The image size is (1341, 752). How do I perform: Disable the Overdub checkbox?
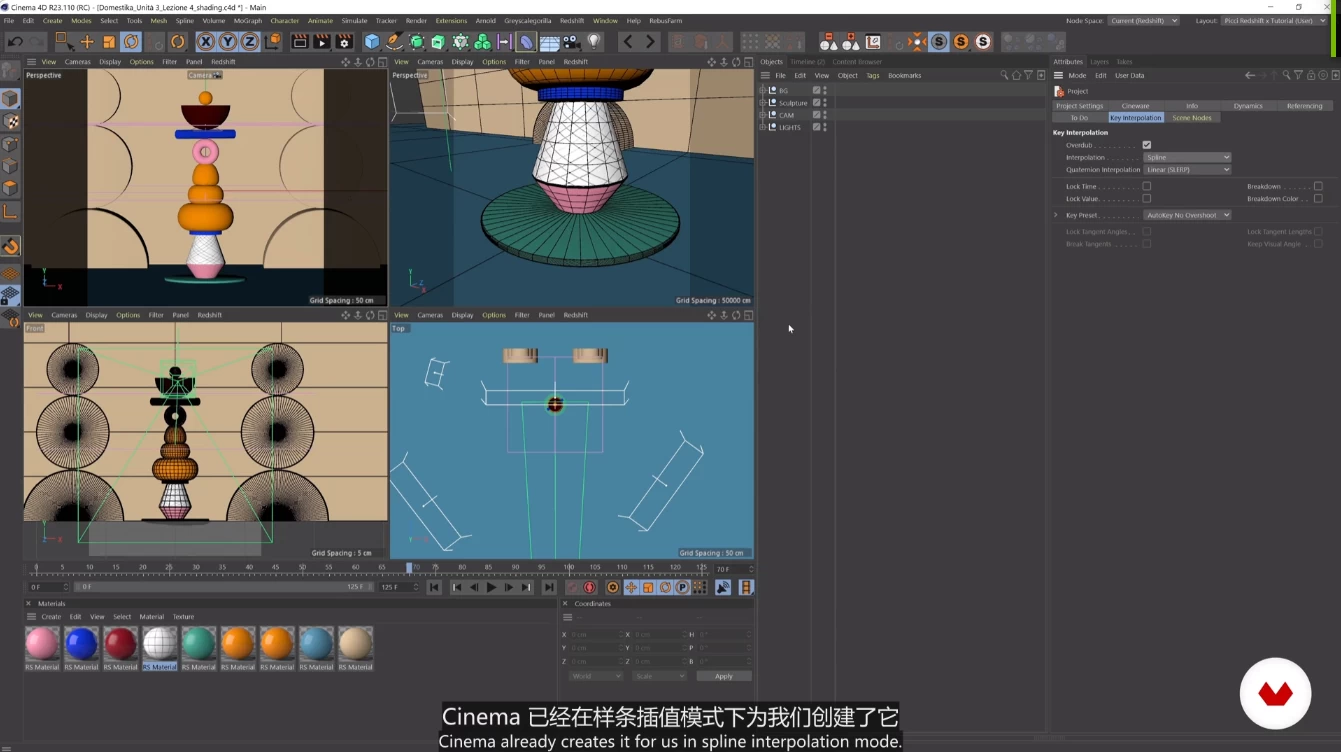[1147, 145]
